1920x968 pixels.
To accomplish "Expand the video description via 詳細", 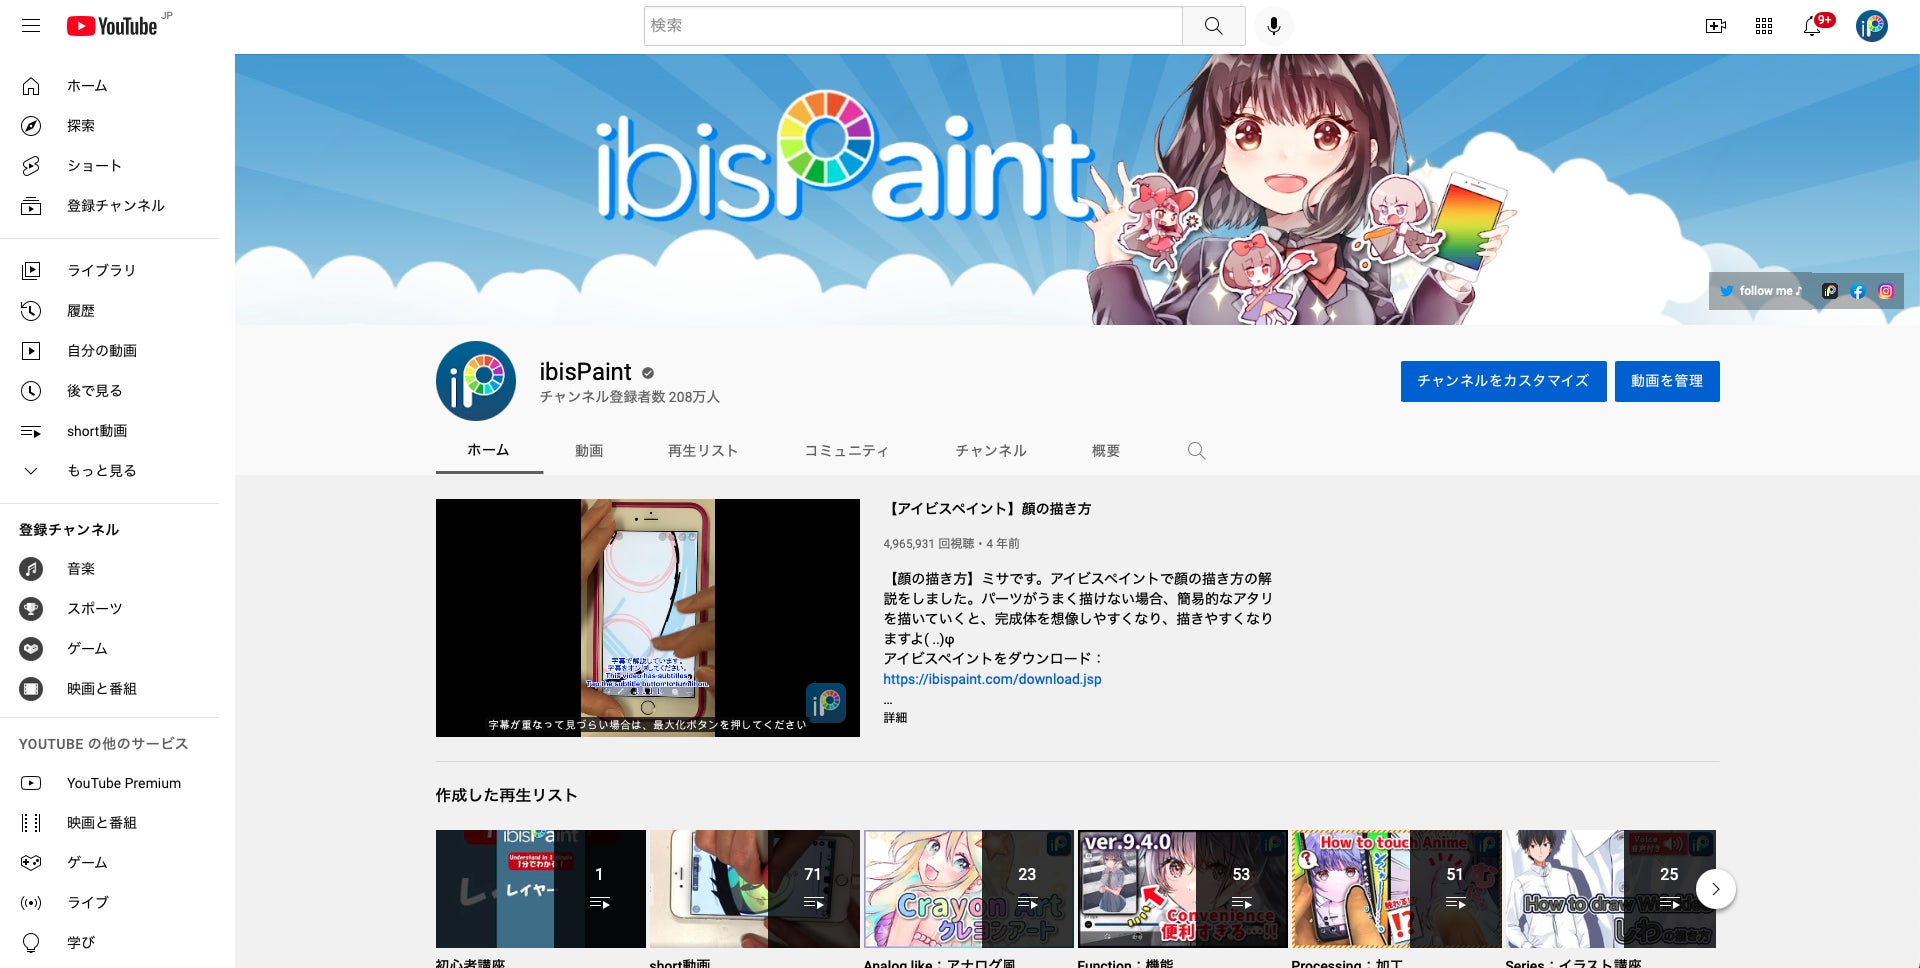I will [895, 717].
